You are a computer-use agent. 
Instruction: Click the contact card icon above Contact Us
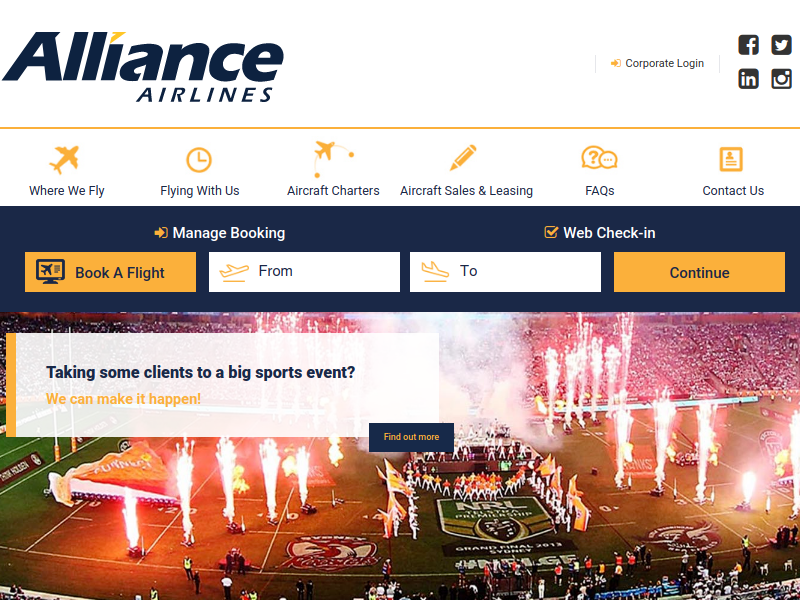(731, 159)
